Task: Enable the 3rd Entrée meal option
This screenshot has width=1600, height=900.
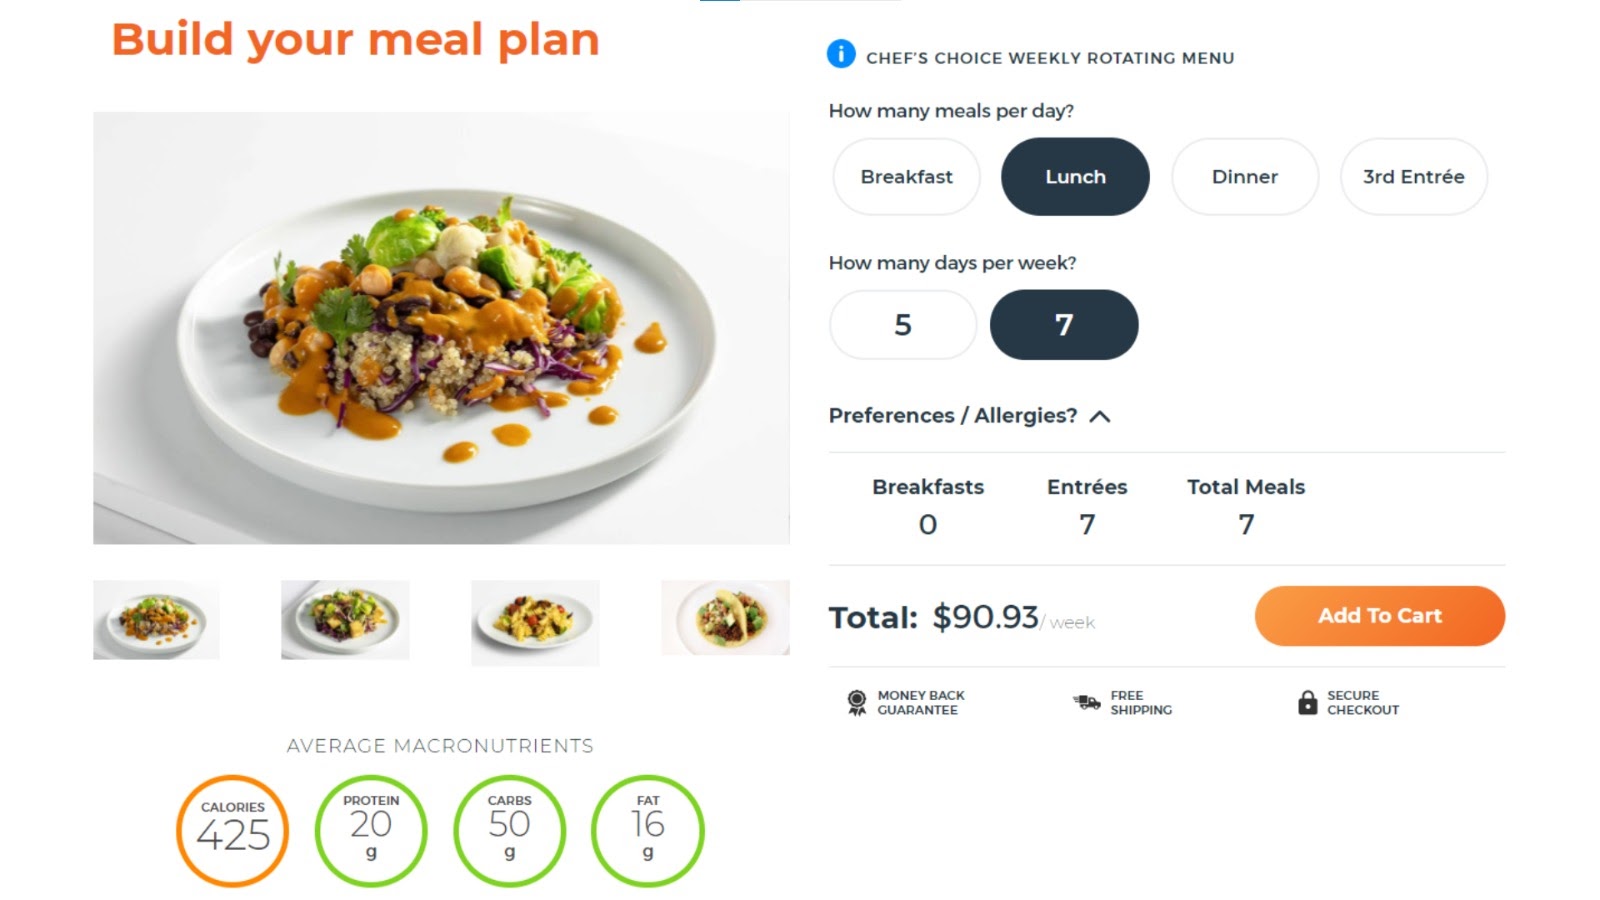Action: point(1414,177)
